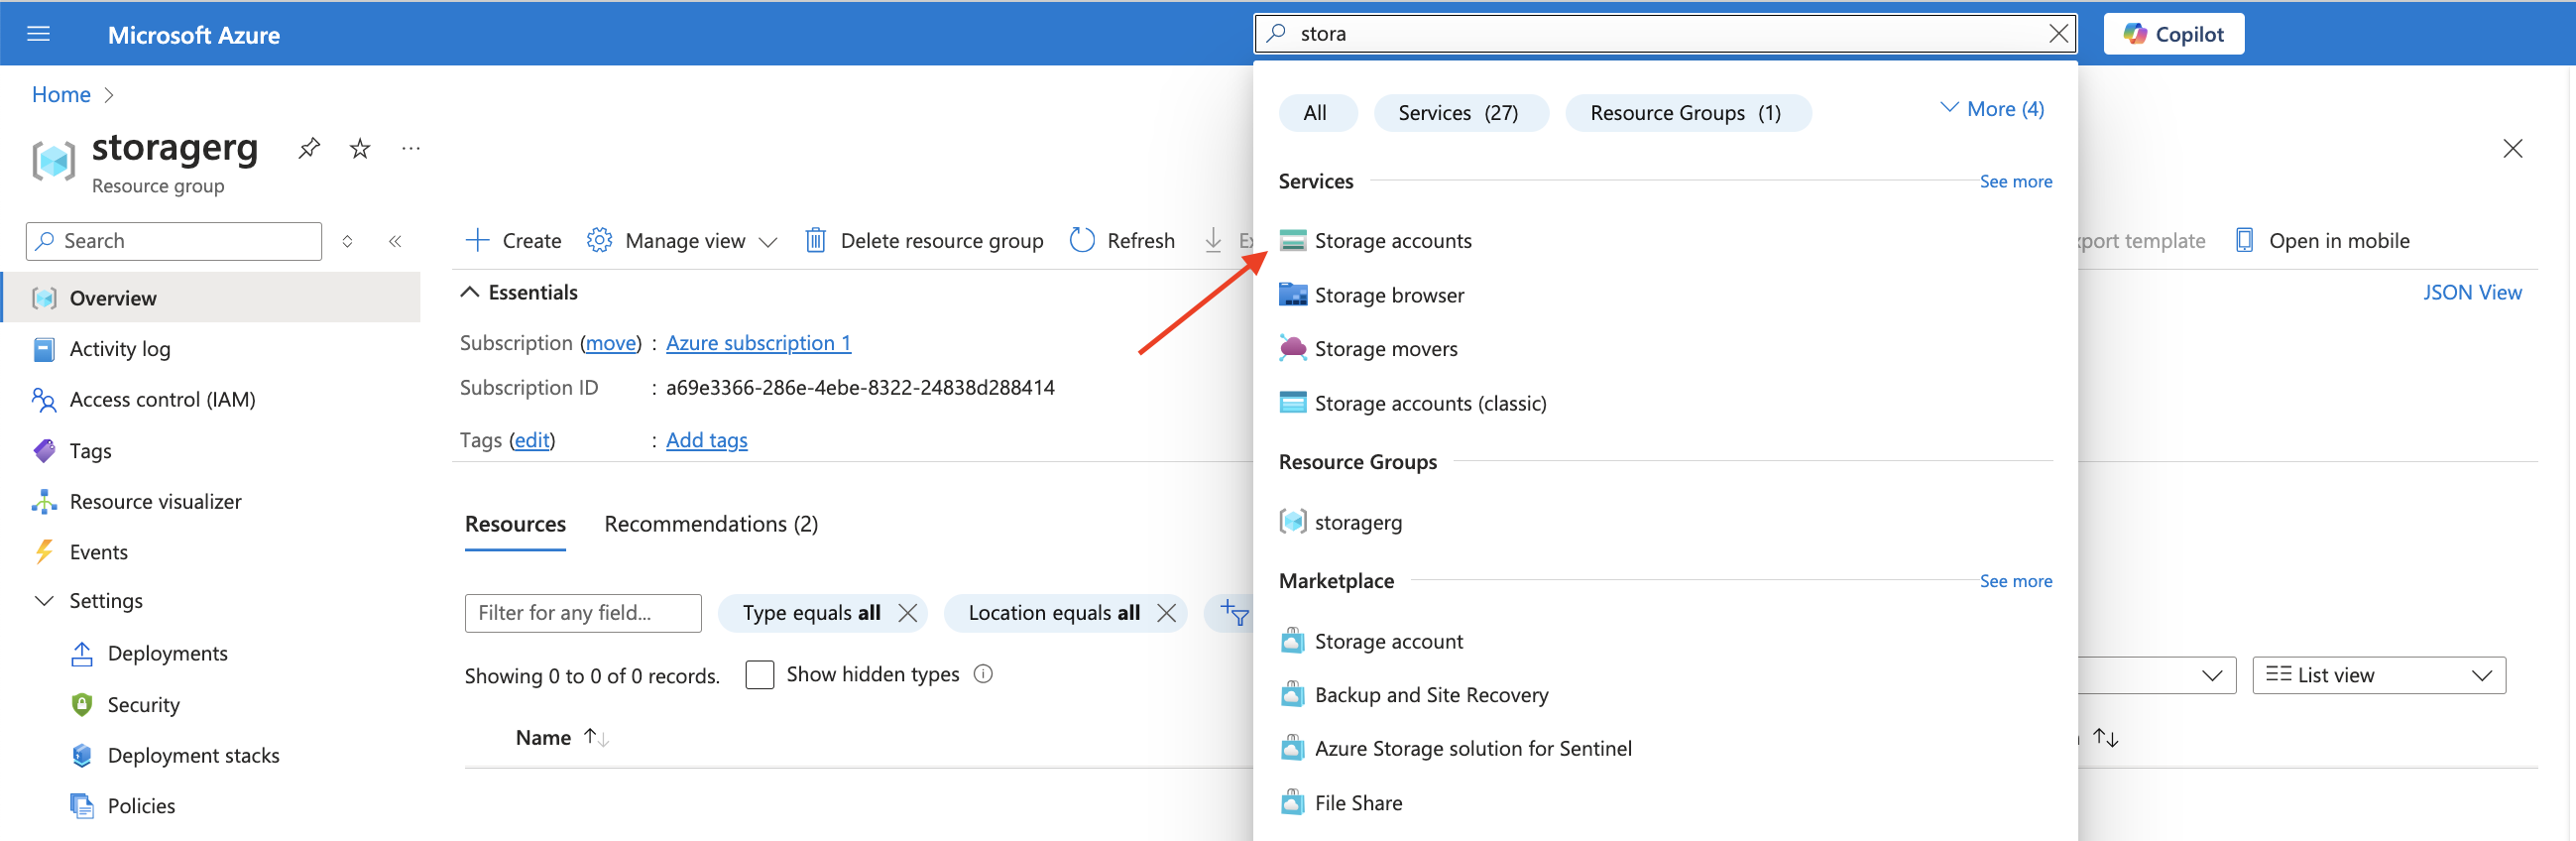The width and height of the screenshot is (2576, 841).
Task: Open the List view dropdown
Action: pyautogui.click(x=2378, y=676)
